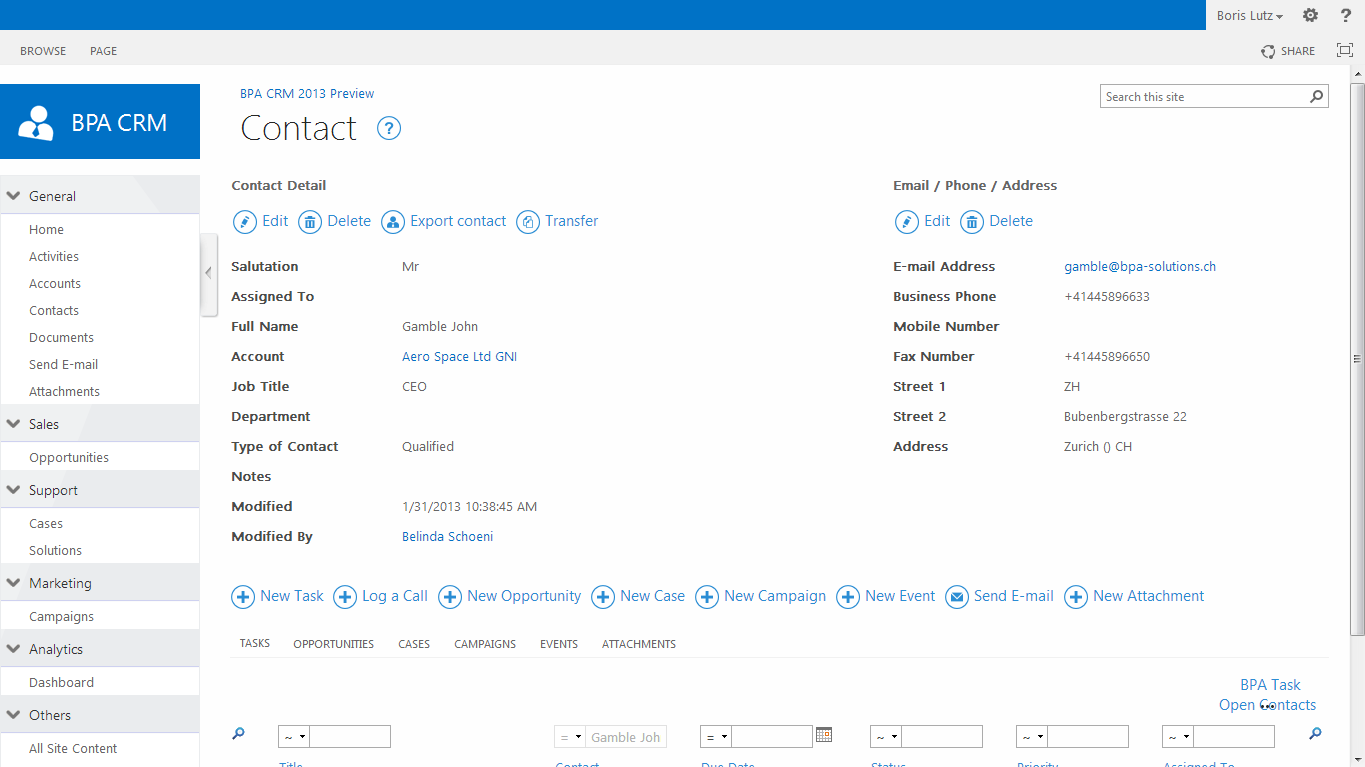1365x767 pixels.
Task: Click the Transfer icon
Action: tap(528, 222)
